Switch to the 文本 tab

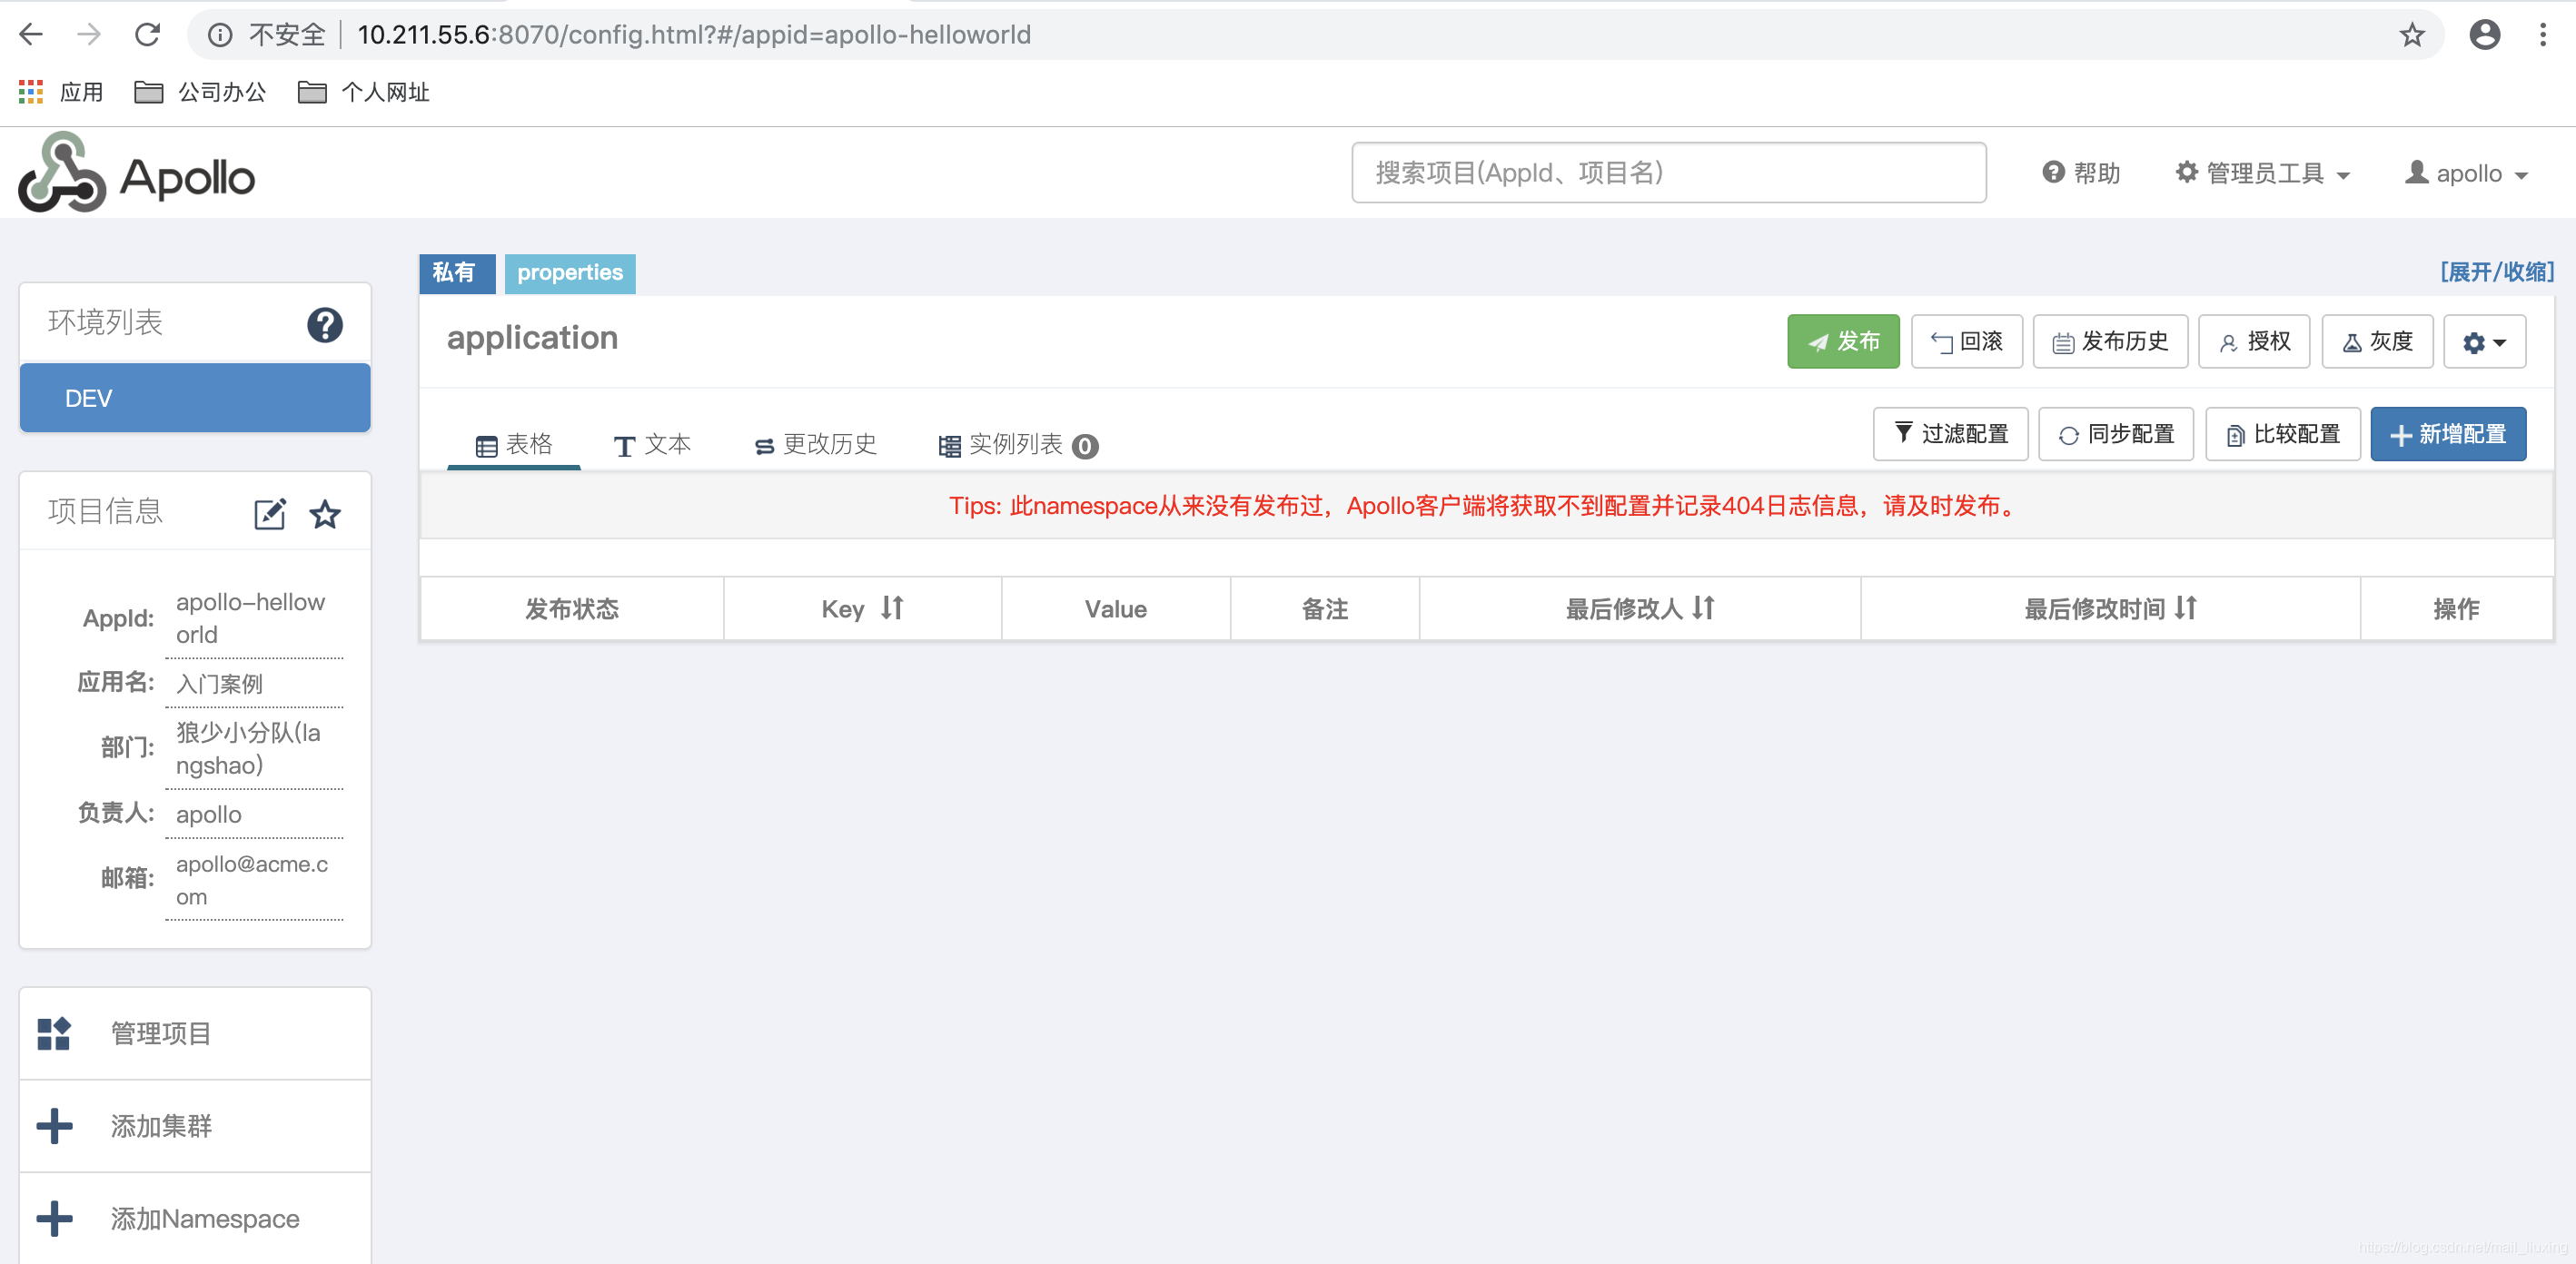652,444
